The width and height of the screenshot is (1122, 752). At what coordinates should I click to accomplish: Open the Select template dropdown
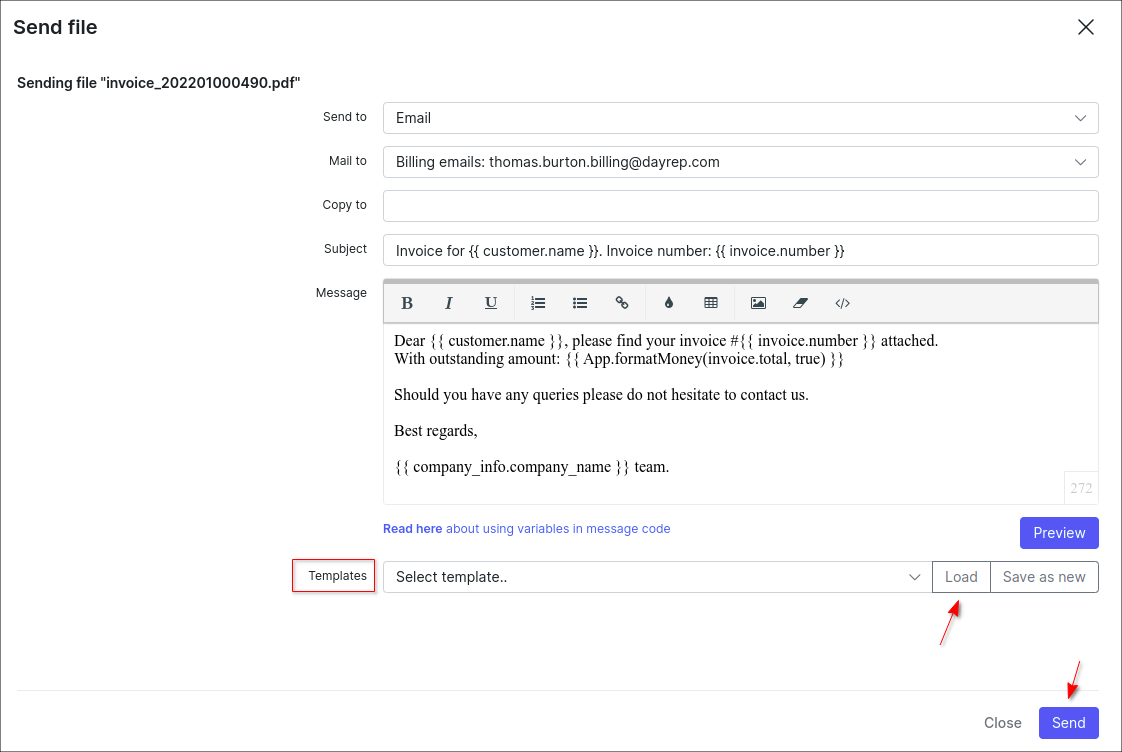coord(657,577)
